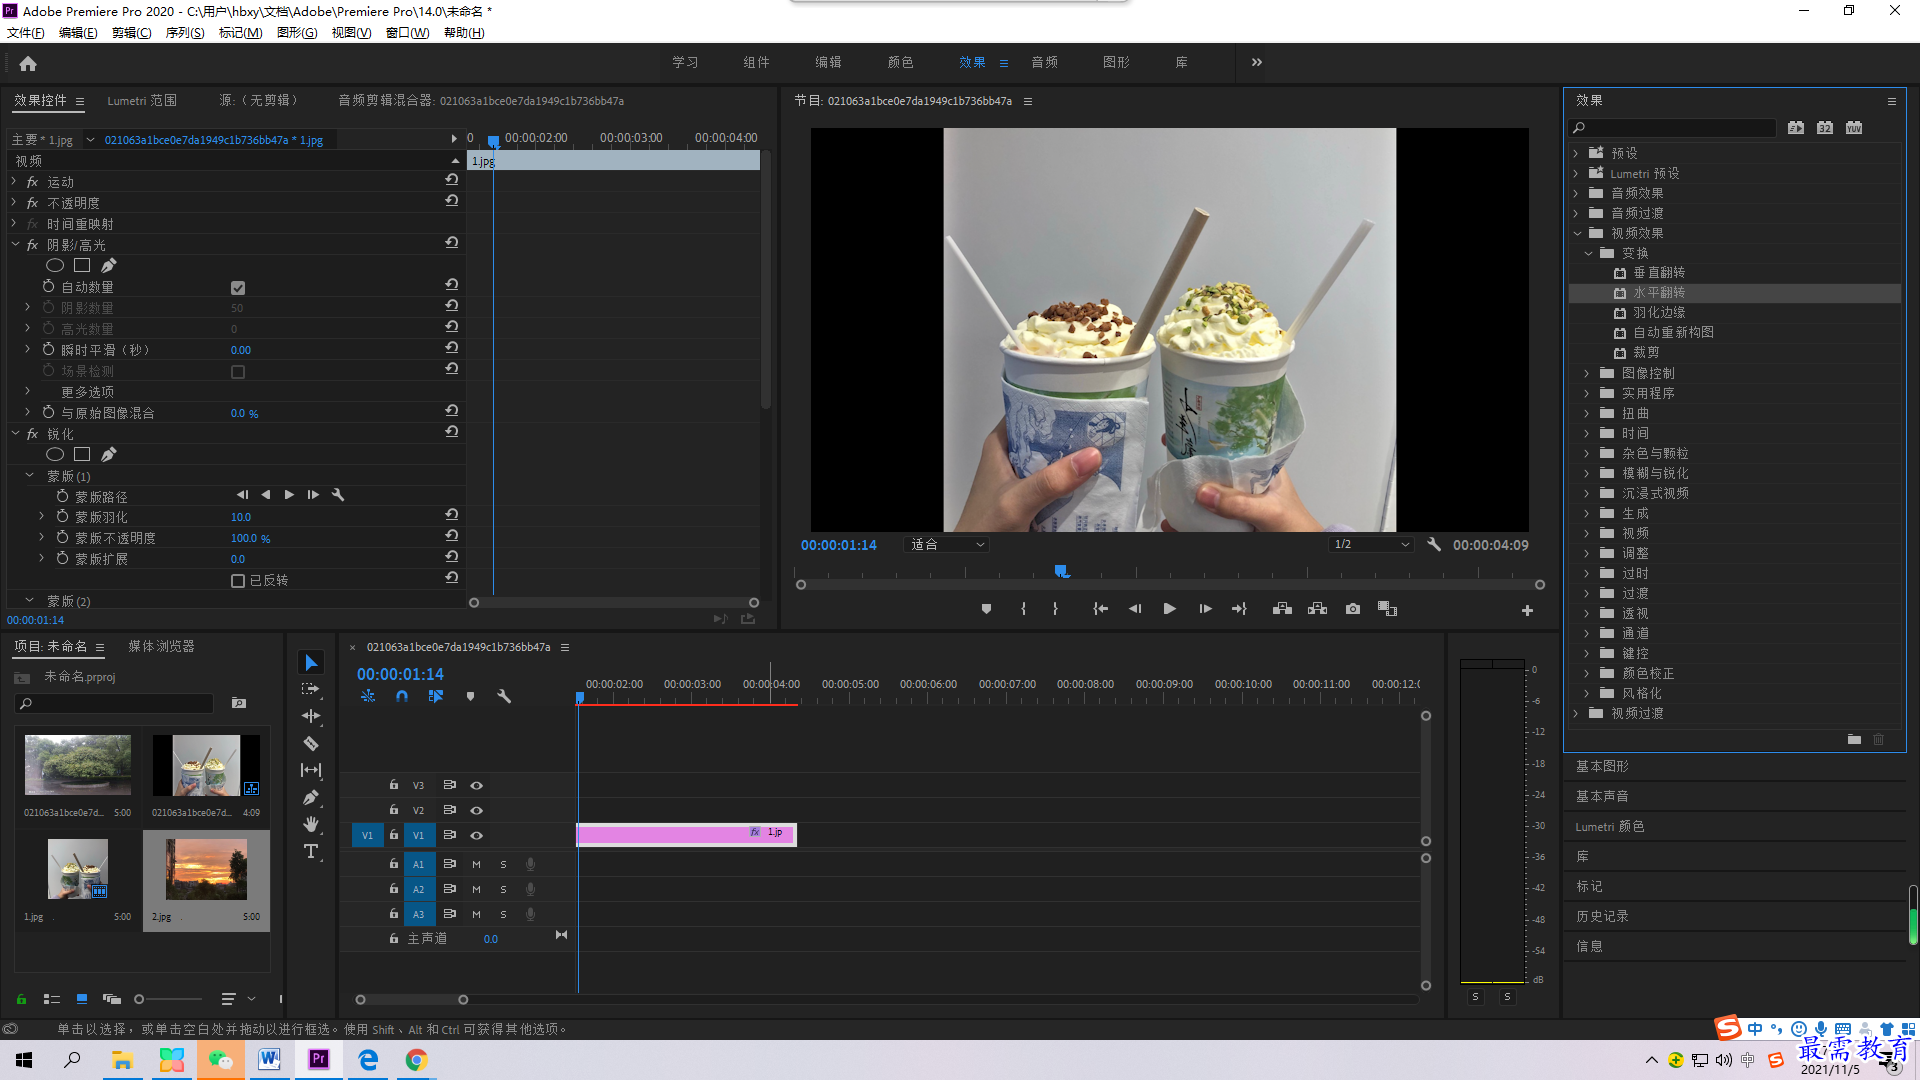Toggle lock on track A3
The image size is (1920, 1080).
394,914
